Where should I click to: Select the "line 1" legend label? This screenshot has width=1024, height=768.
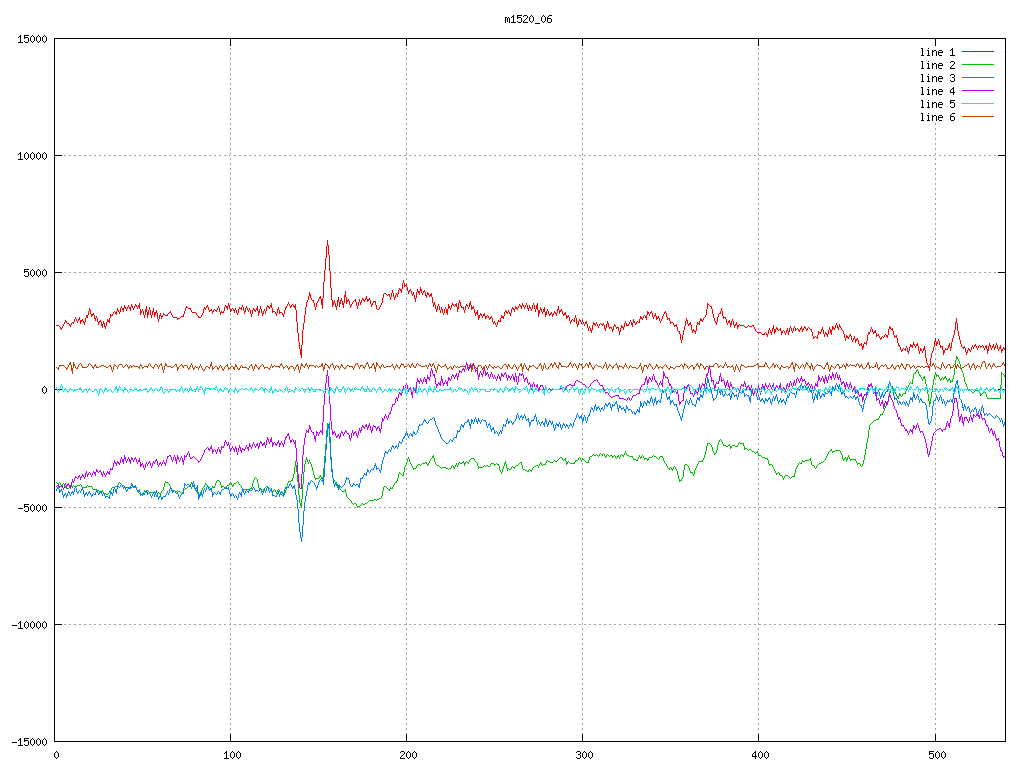(937, 52)
